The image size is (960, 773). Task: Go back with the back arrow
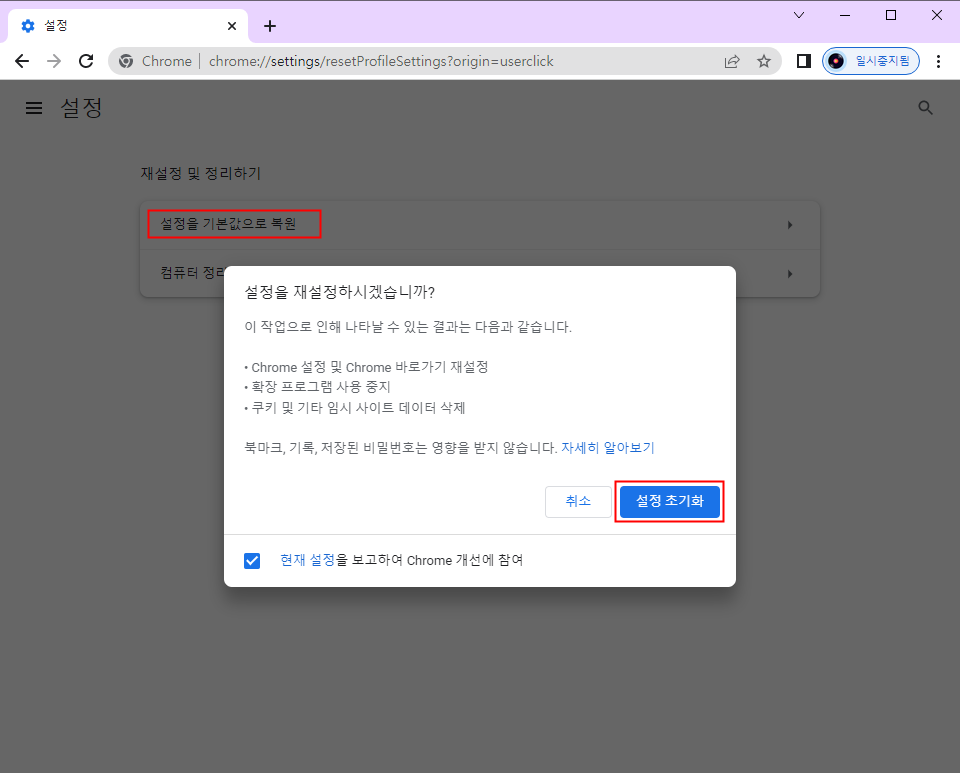[x=22, y=61]
